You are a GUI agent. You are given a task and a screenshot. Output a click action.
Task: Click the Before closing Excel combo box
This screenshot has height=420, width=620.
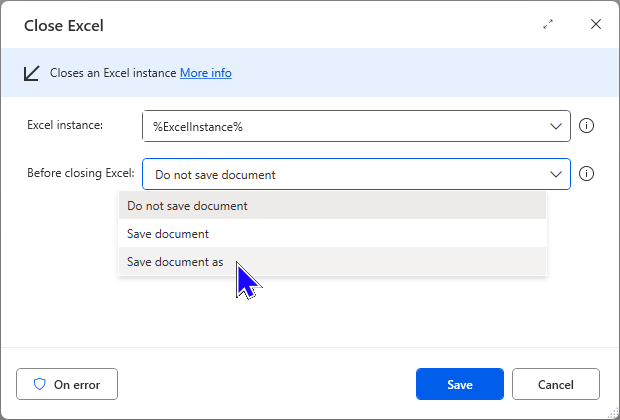click(356, 174)
